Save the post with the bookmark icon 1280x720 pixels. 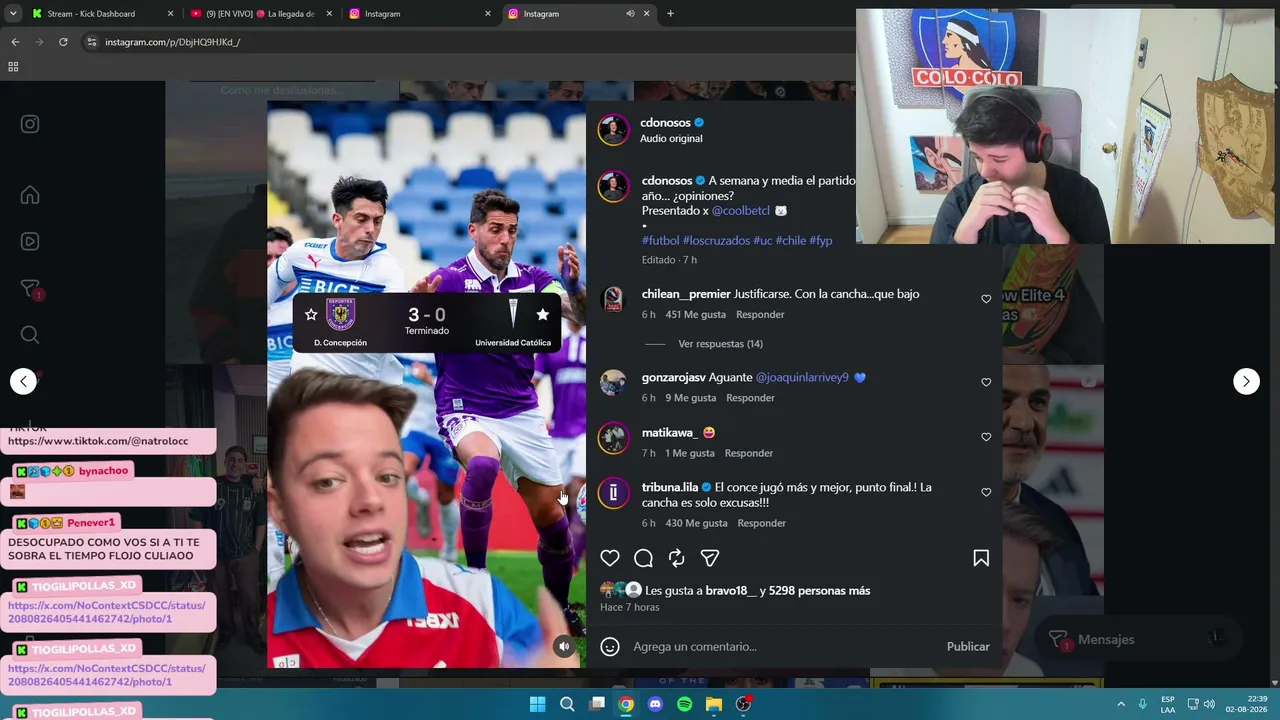(x=981, y=558)
